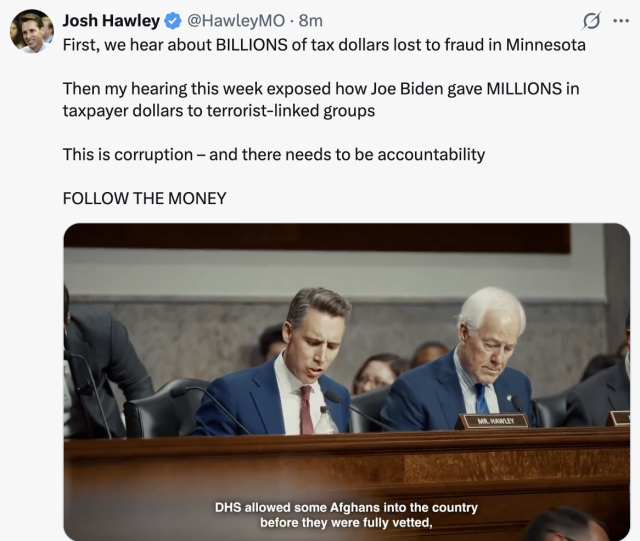Open the Grok explain-post icon

591,21
